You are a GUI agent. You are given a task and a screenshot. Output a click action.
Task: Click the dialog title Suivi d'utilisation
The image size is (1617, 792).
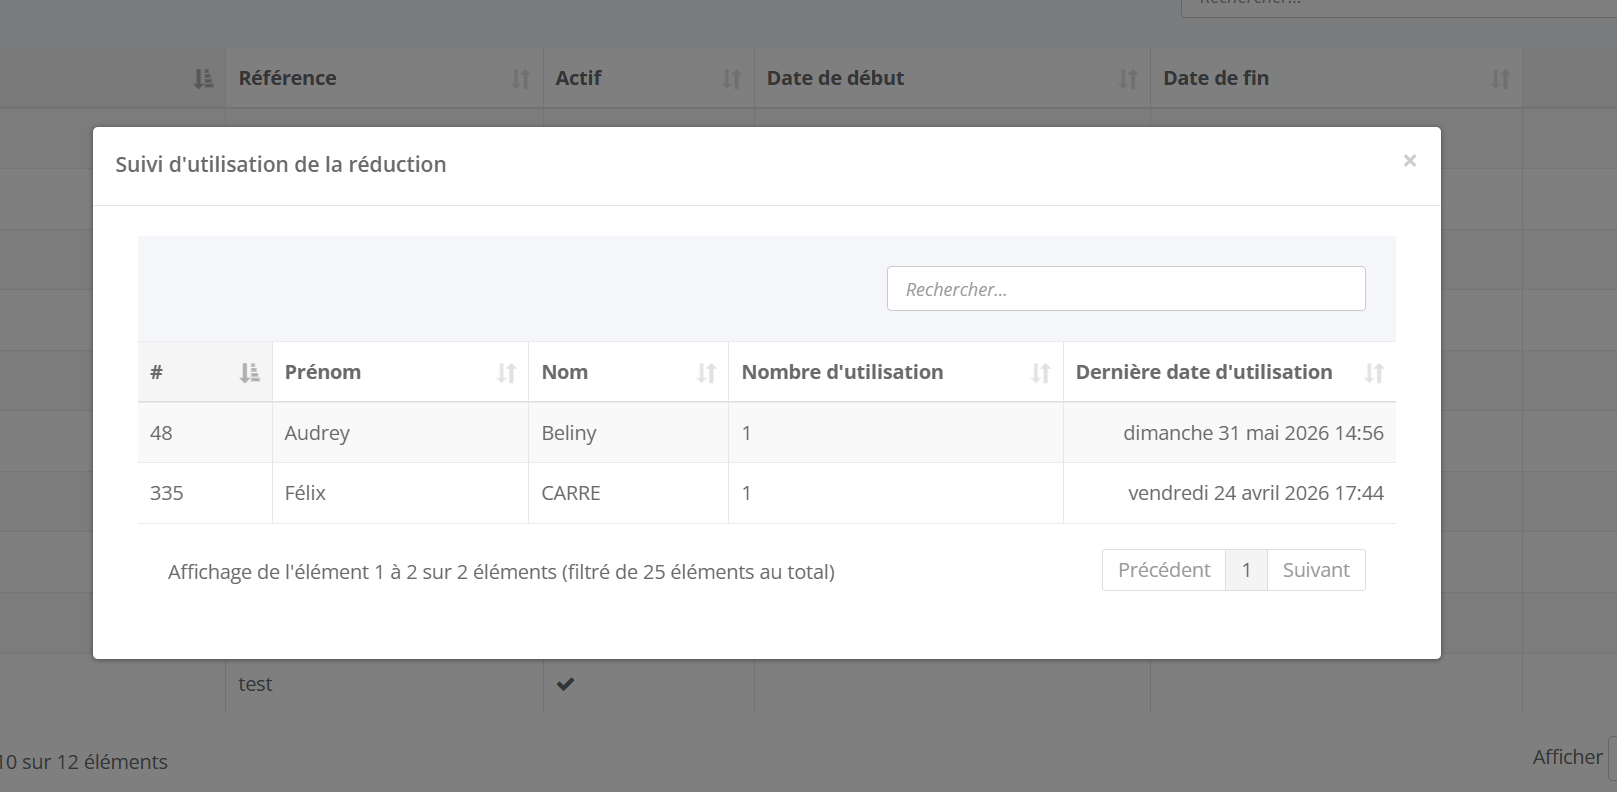click(281, 165)
